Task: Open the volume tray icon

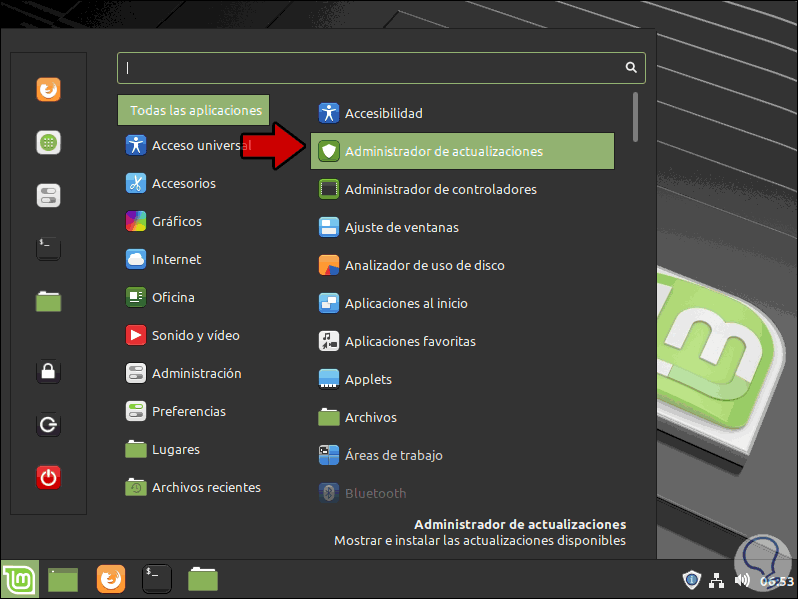Action: click(742, 580)
